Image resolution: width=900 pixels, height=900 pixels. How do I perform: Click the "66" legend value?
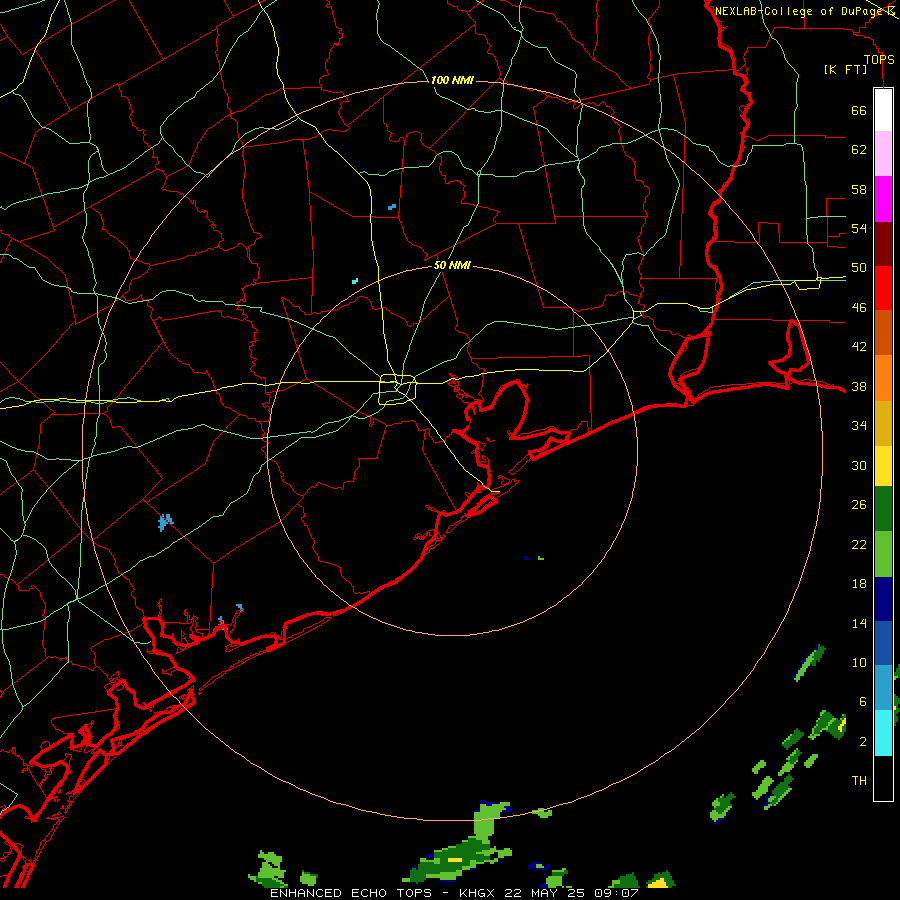[859, 110]
